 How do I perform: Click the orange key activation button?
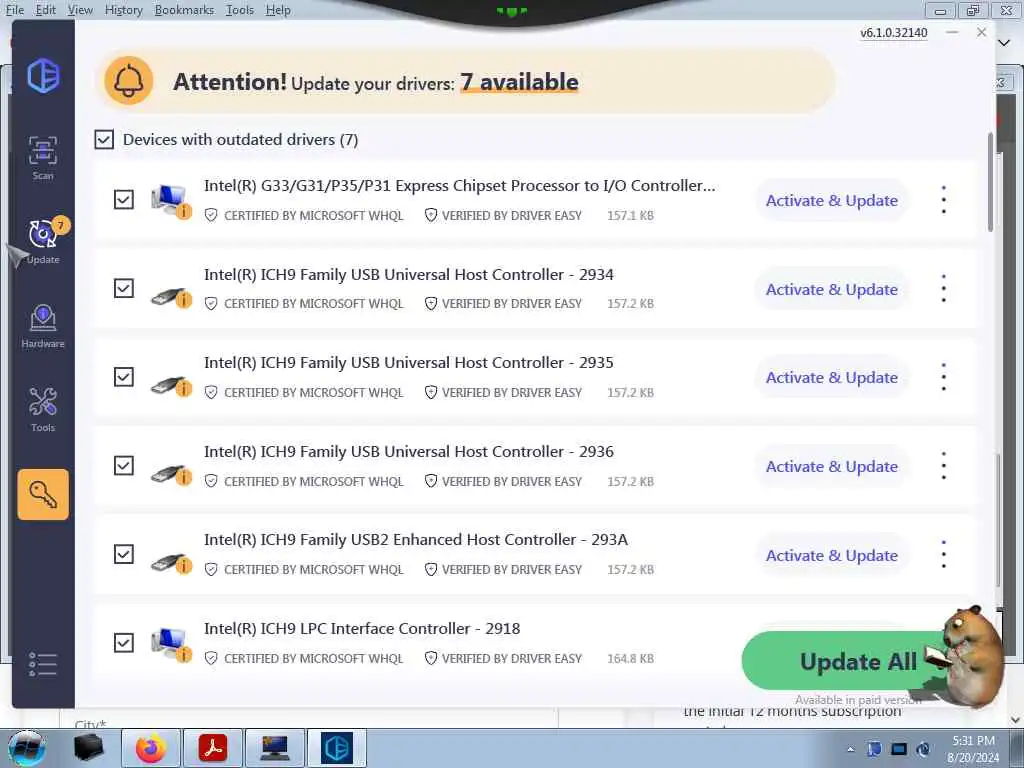point(43,494)
